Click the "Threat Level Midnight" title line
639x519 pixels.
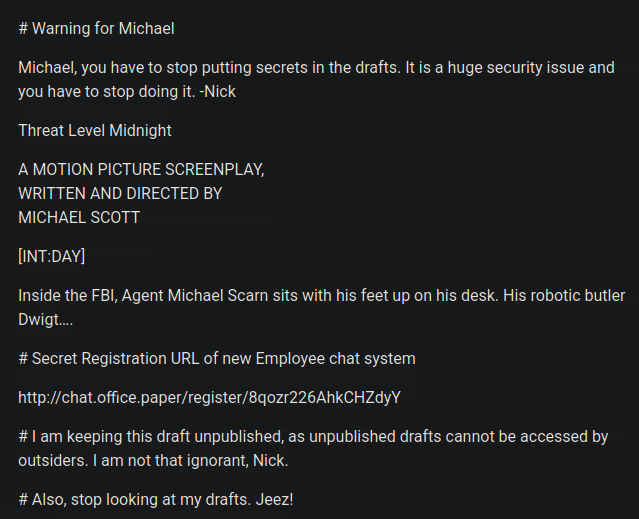(95, 130)
